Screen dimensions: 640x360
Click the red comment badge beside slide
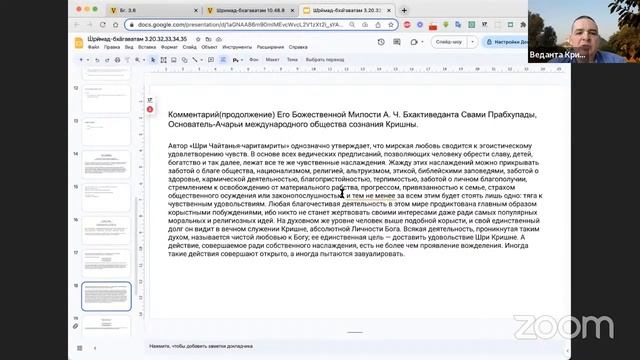150,109
